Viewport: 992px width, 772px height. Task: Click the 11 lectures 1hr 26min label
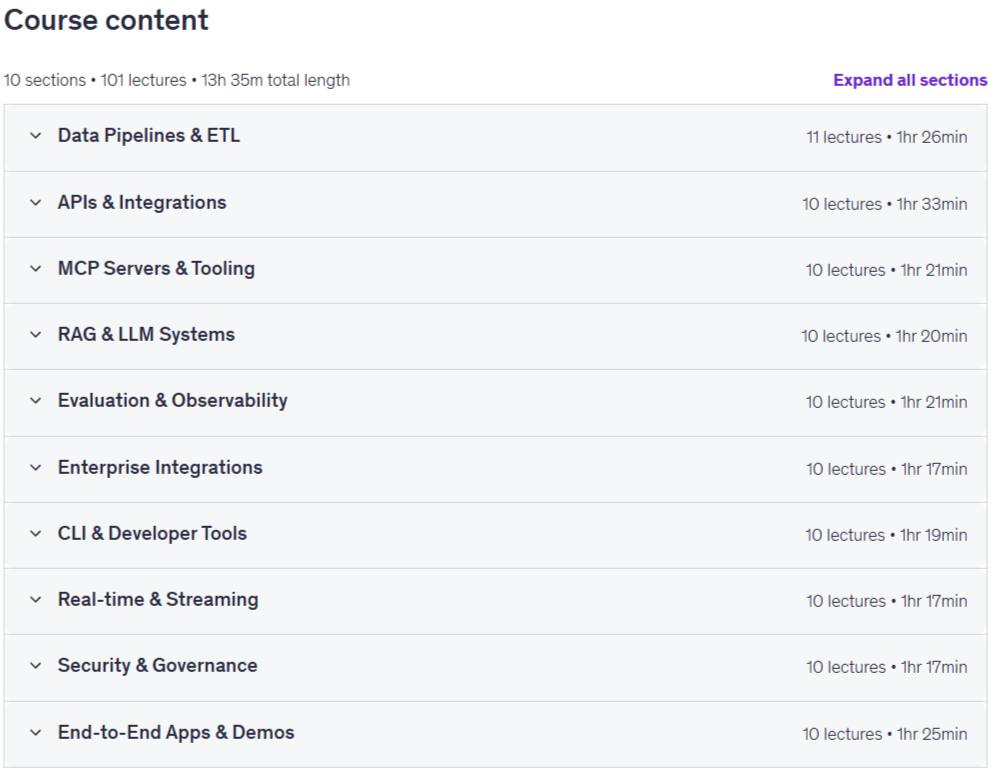886,137
